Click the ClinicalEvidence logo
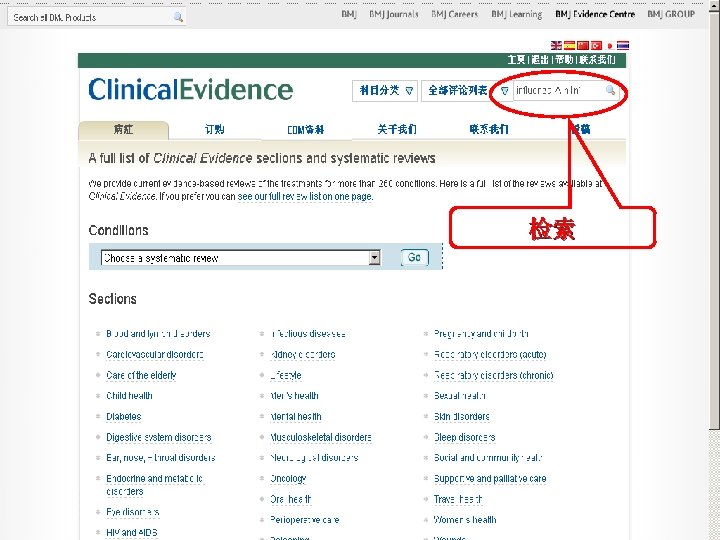The width and height of the screenshot is (720, 540). pyautogui.click(x=191, y=89)
